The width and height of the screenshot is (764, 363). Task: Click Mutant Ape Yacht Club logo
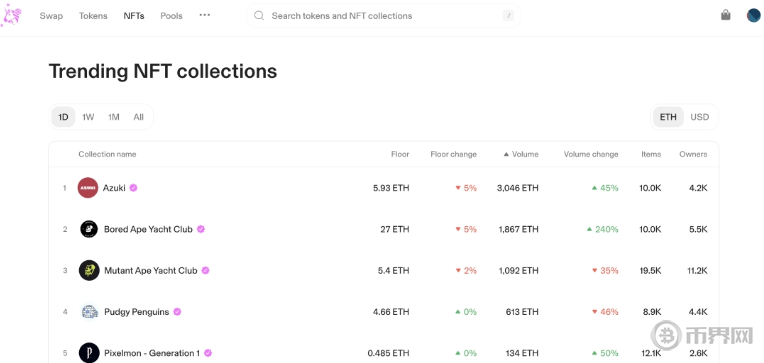pyautogui.click(x=89, y=270)
